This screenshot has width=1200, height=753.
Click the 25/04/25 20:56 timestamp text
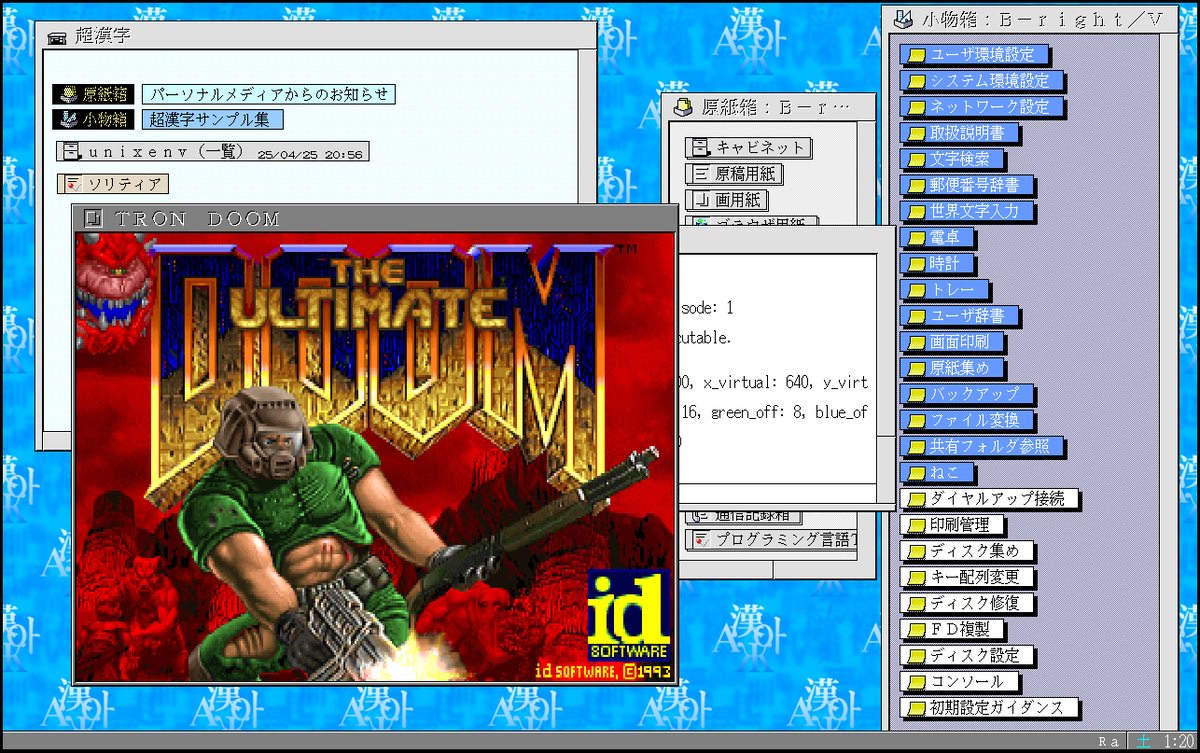pos(309,155)
